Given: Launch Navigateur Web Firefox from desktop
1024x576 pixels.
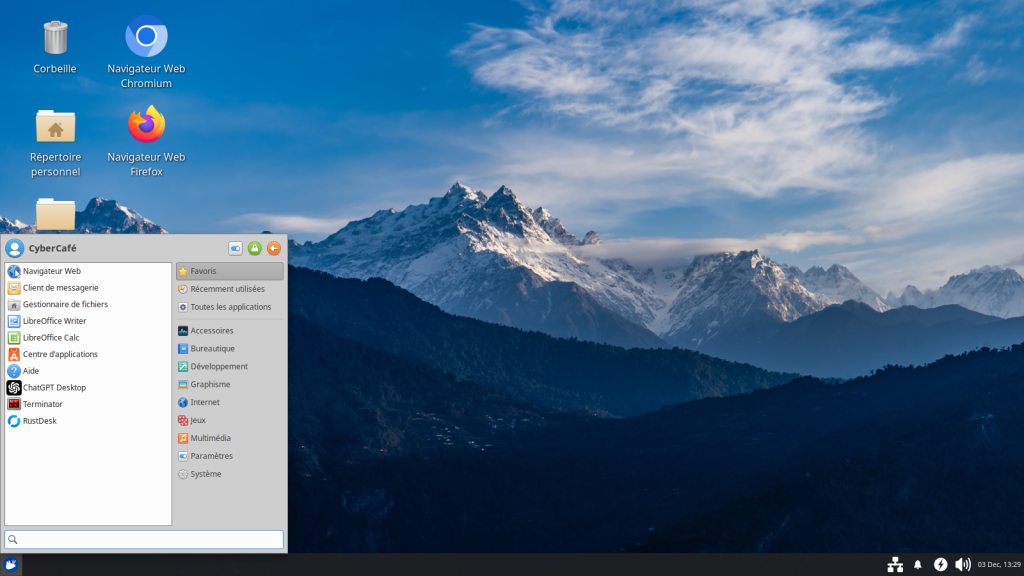Looking at the screenshot, I should click(146, 126).
